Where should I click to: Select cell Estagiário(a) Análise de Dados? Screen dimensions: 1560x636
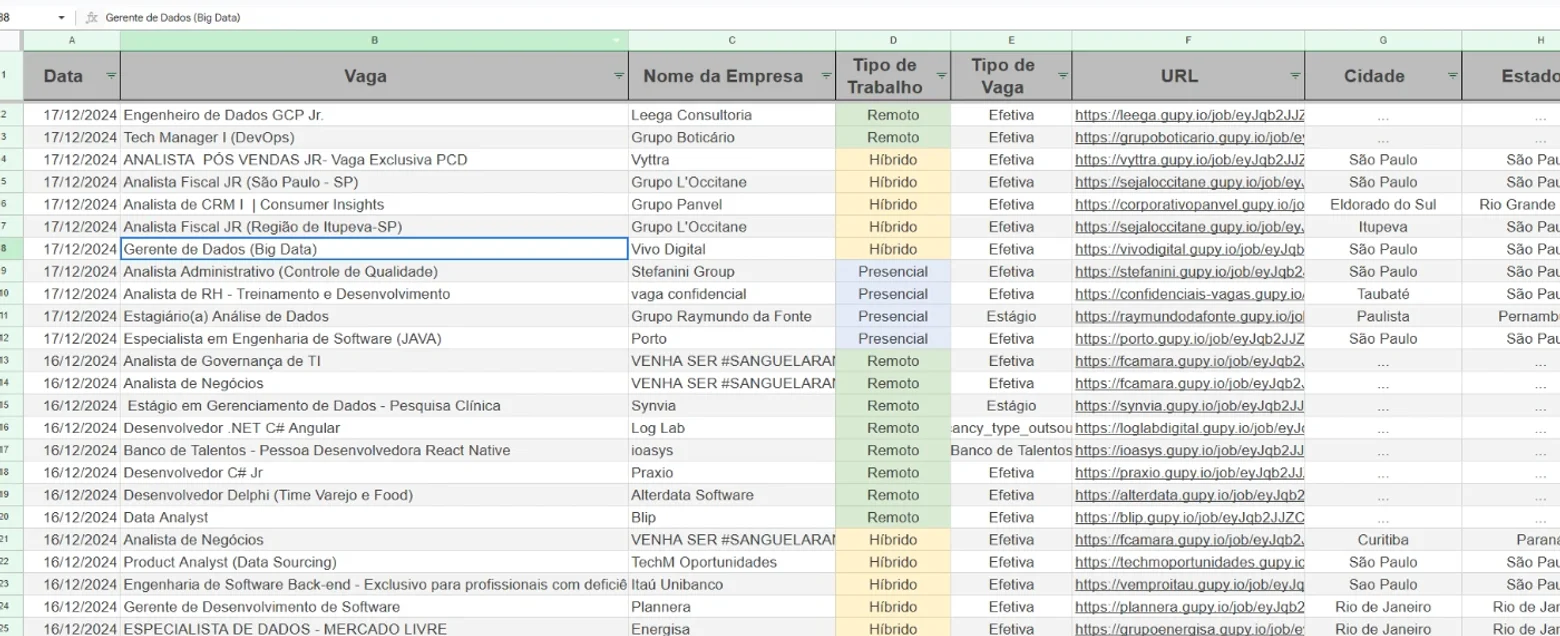point(374,316)
